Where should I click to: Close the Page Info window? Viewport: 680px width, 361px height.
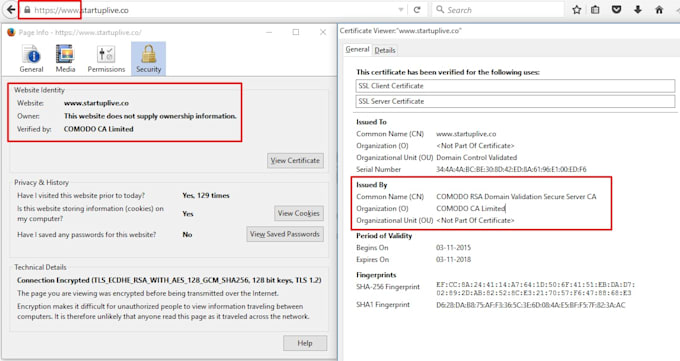tap(323, 32)
